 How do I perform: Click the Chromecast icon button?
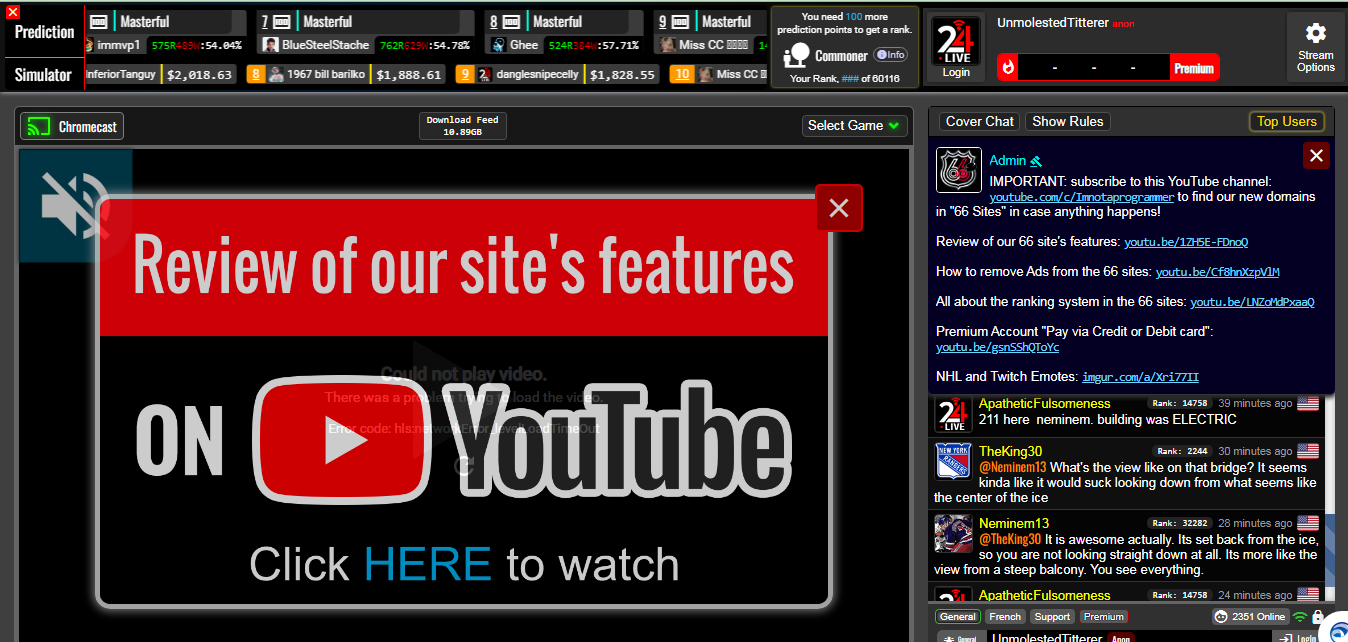[72, 127]
